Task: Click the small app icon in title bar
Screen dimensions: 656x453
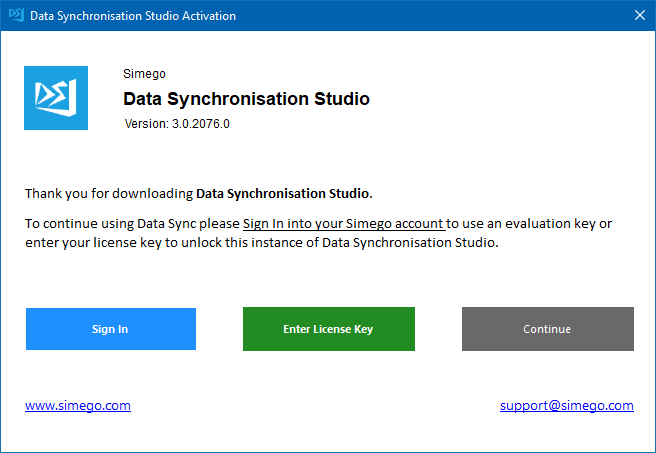Action: click(16, 15)
